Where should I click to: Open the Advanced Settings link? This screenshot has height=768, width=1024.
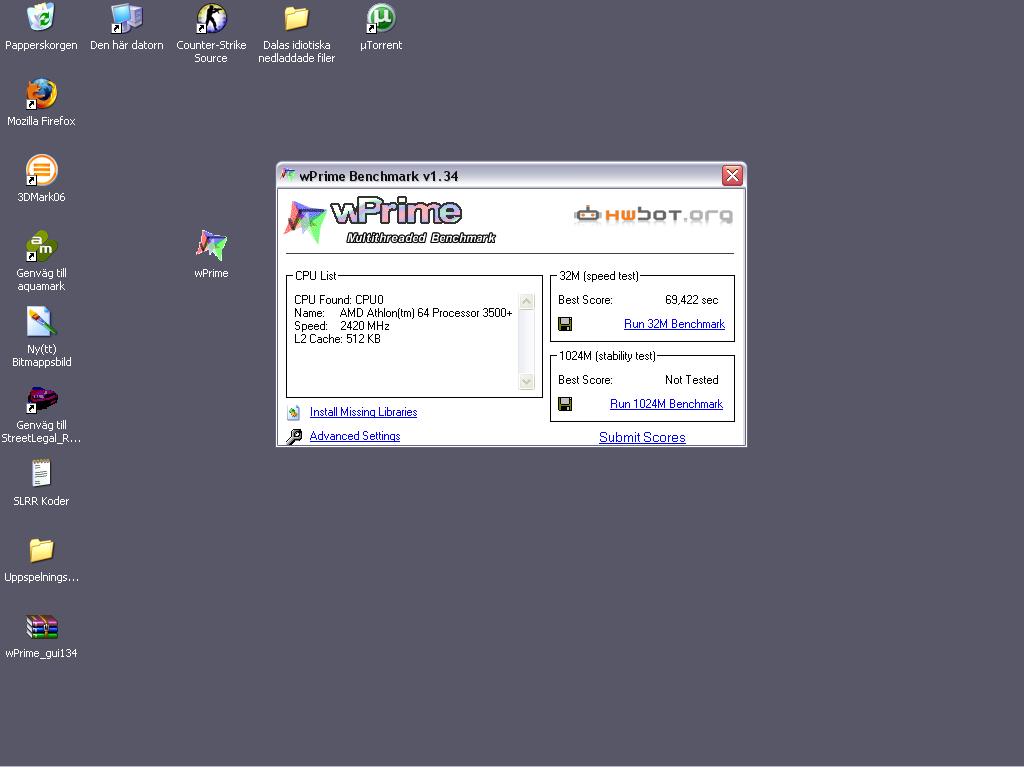pos(355,436)
